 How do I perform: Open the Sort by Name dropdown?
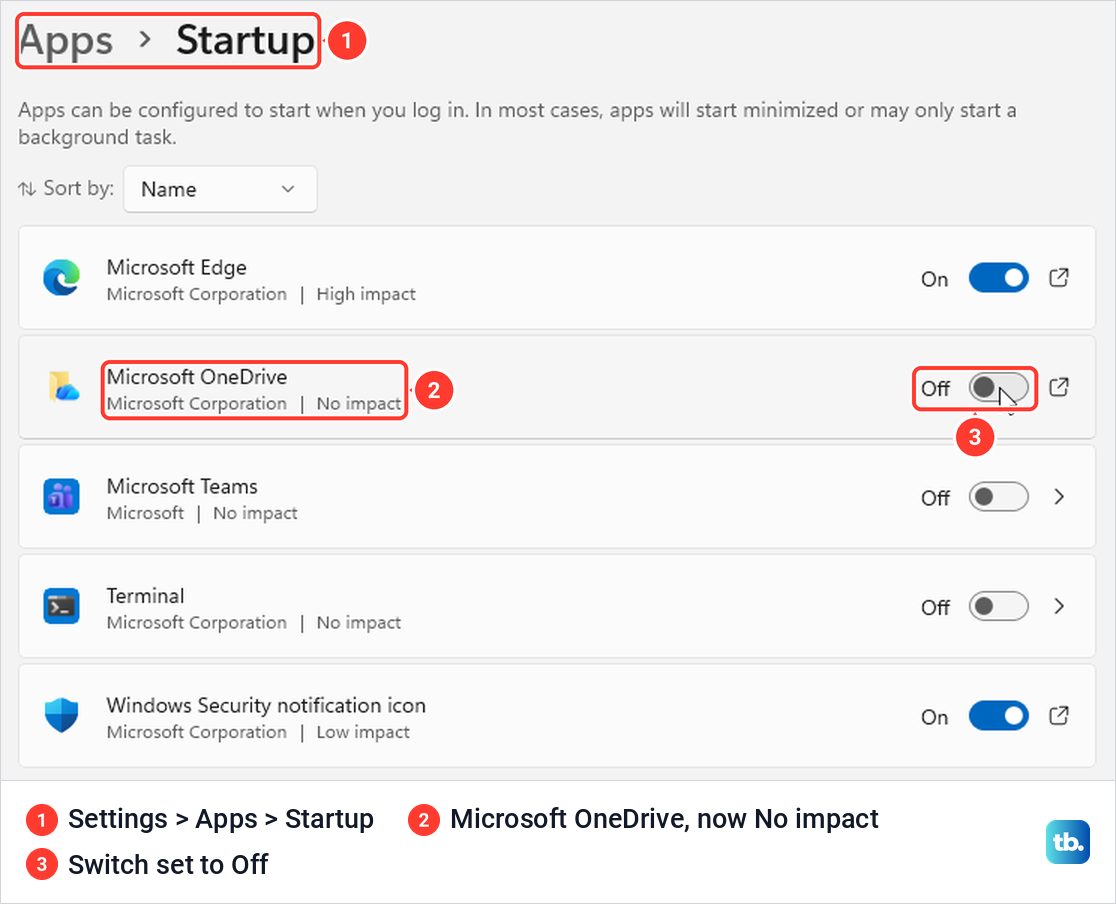point(220,189)
